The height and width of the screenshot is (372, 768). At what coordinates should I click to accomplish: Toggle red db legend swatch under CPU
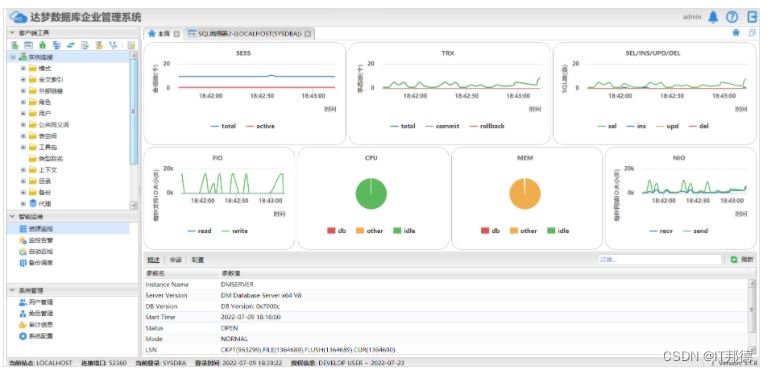tap(331, 231)
